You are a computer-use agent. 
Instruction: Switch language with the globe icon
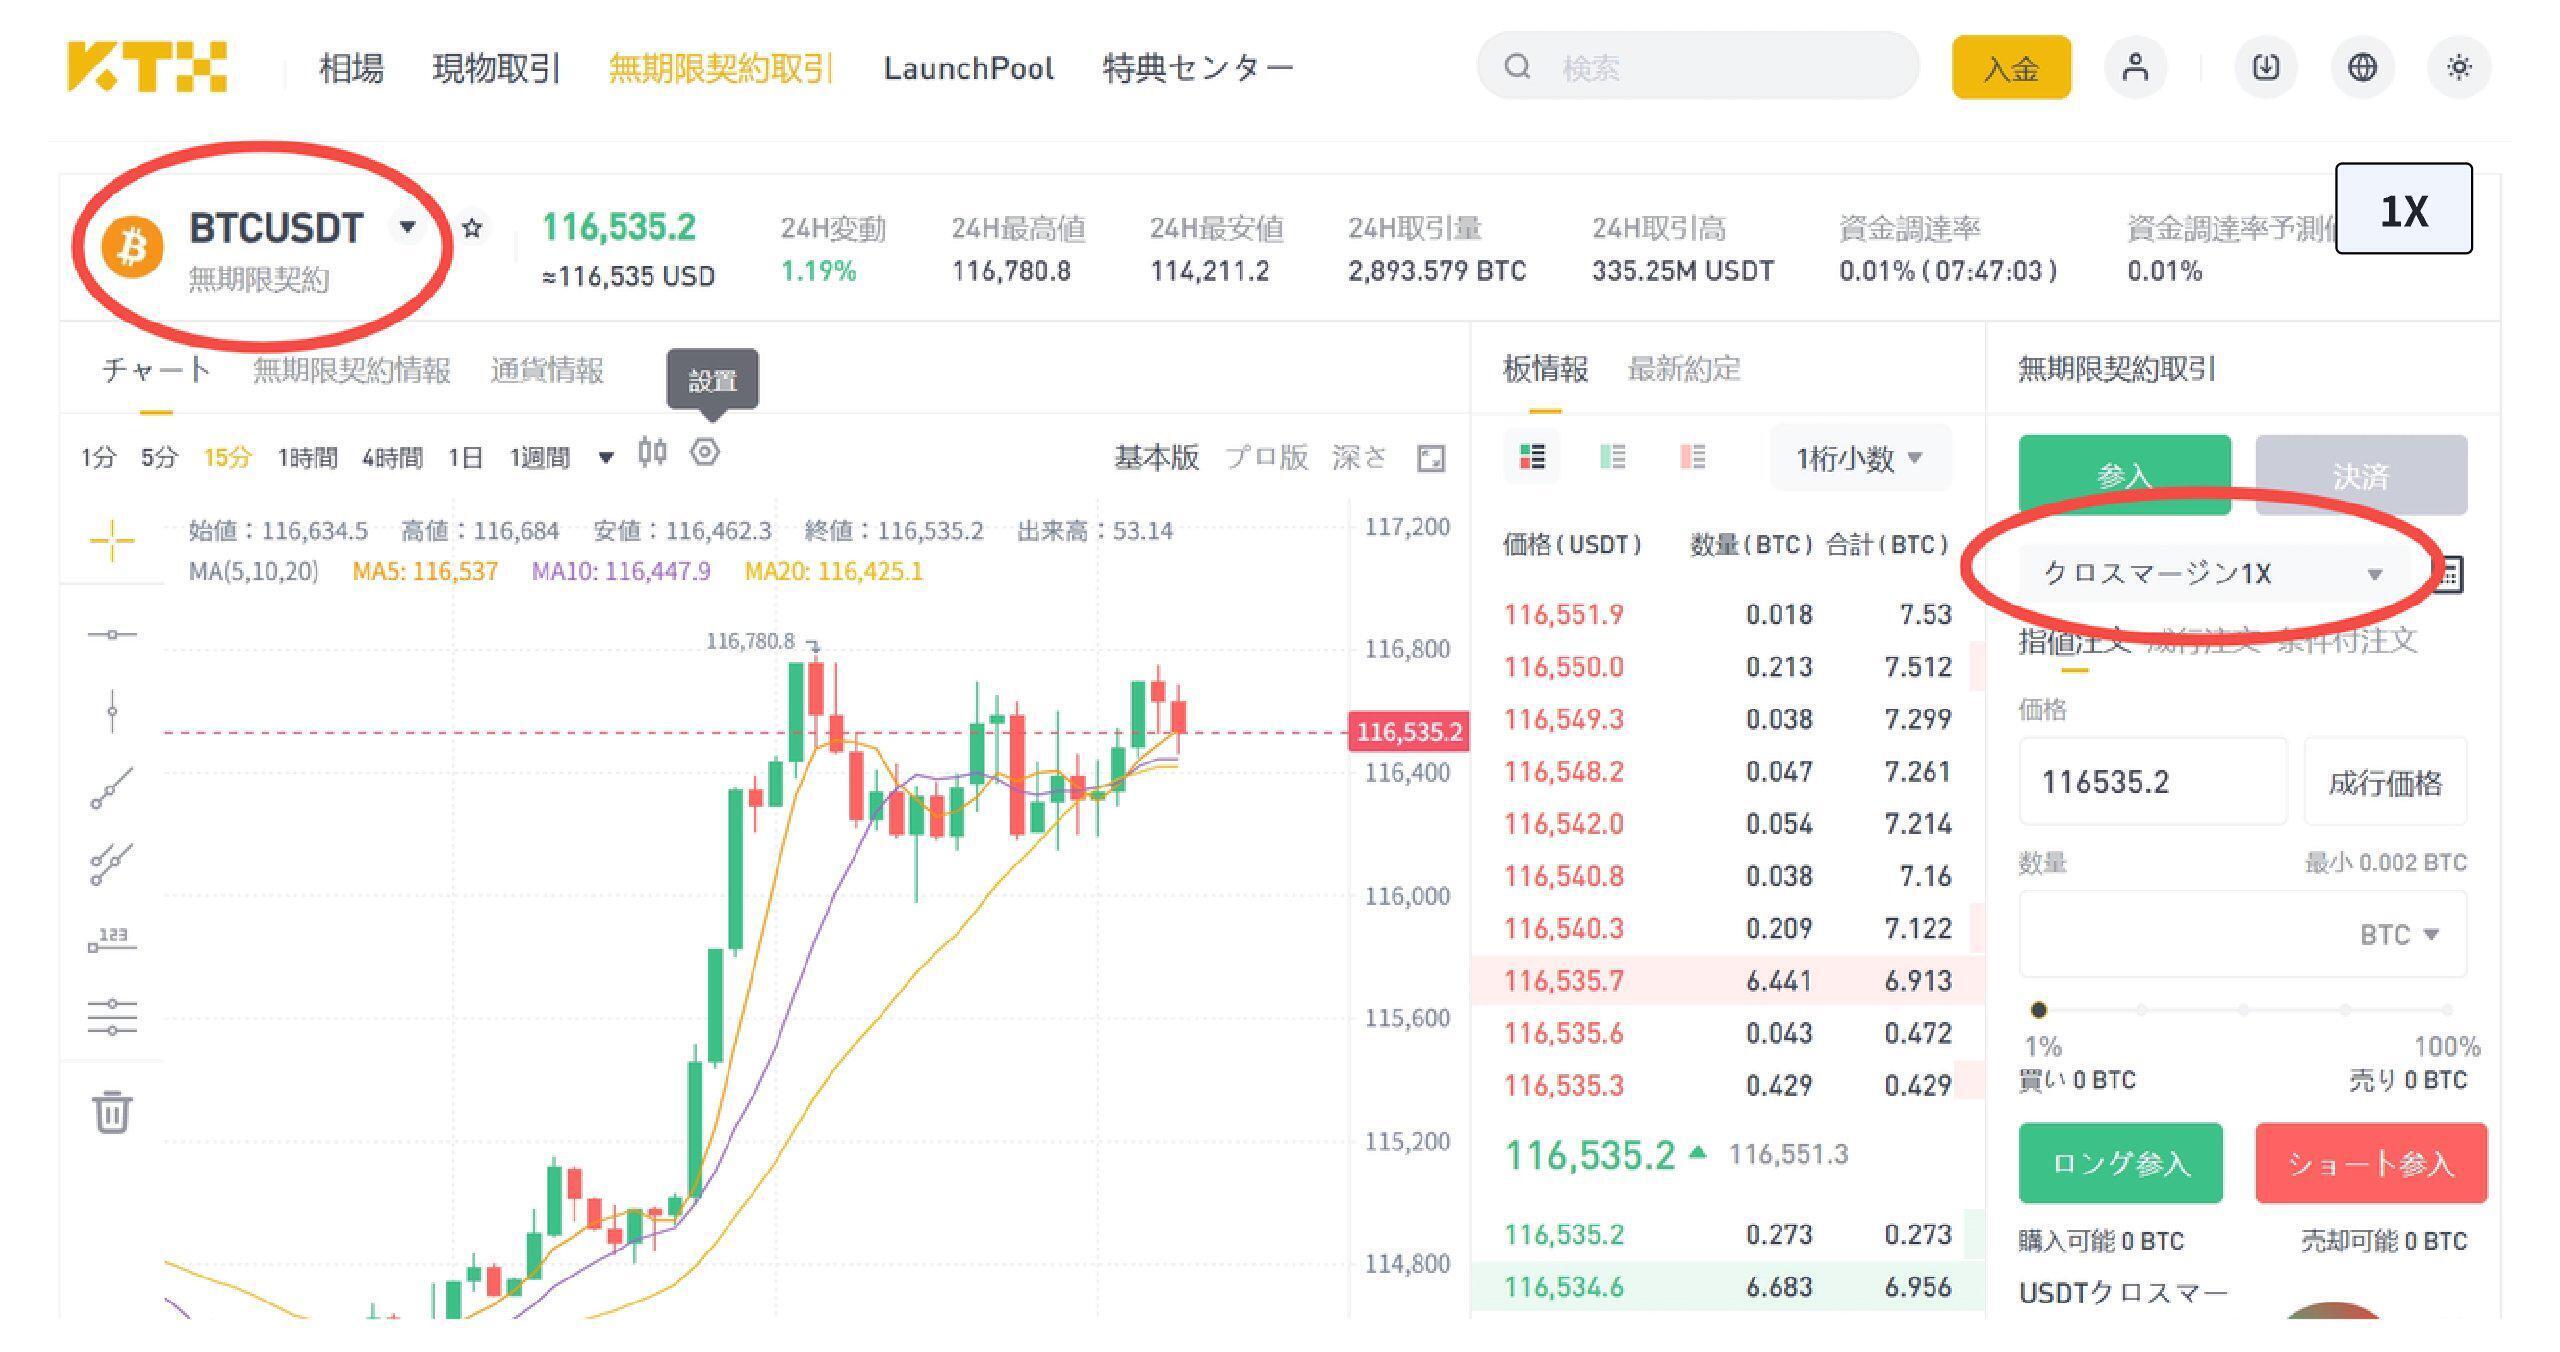(2362, 68)
